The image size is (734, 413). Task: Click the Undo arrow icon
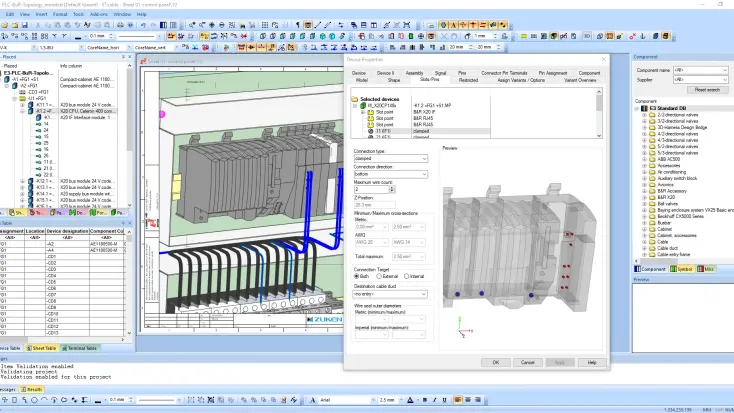point(144,25)
